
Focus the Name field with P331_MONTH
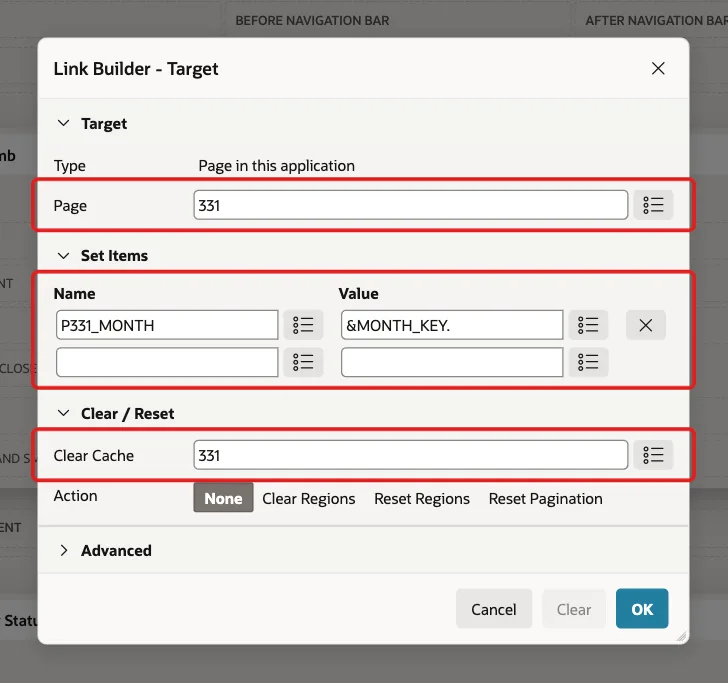[x=167, y=325]
